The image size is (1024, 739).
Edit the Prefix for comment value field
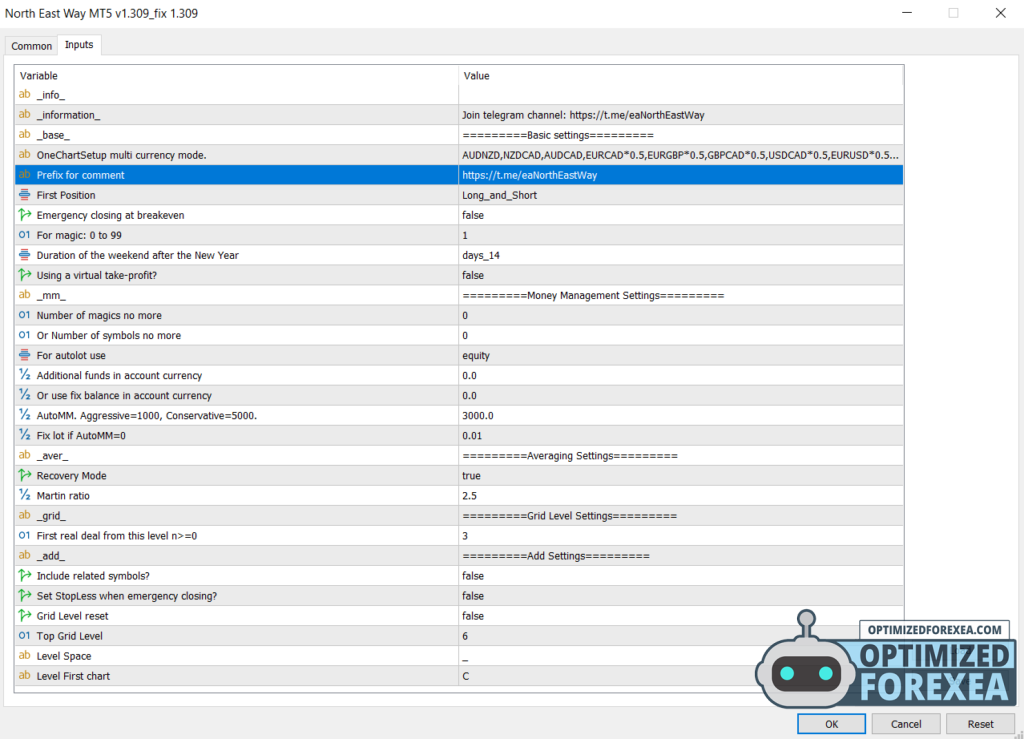point(681,175)
